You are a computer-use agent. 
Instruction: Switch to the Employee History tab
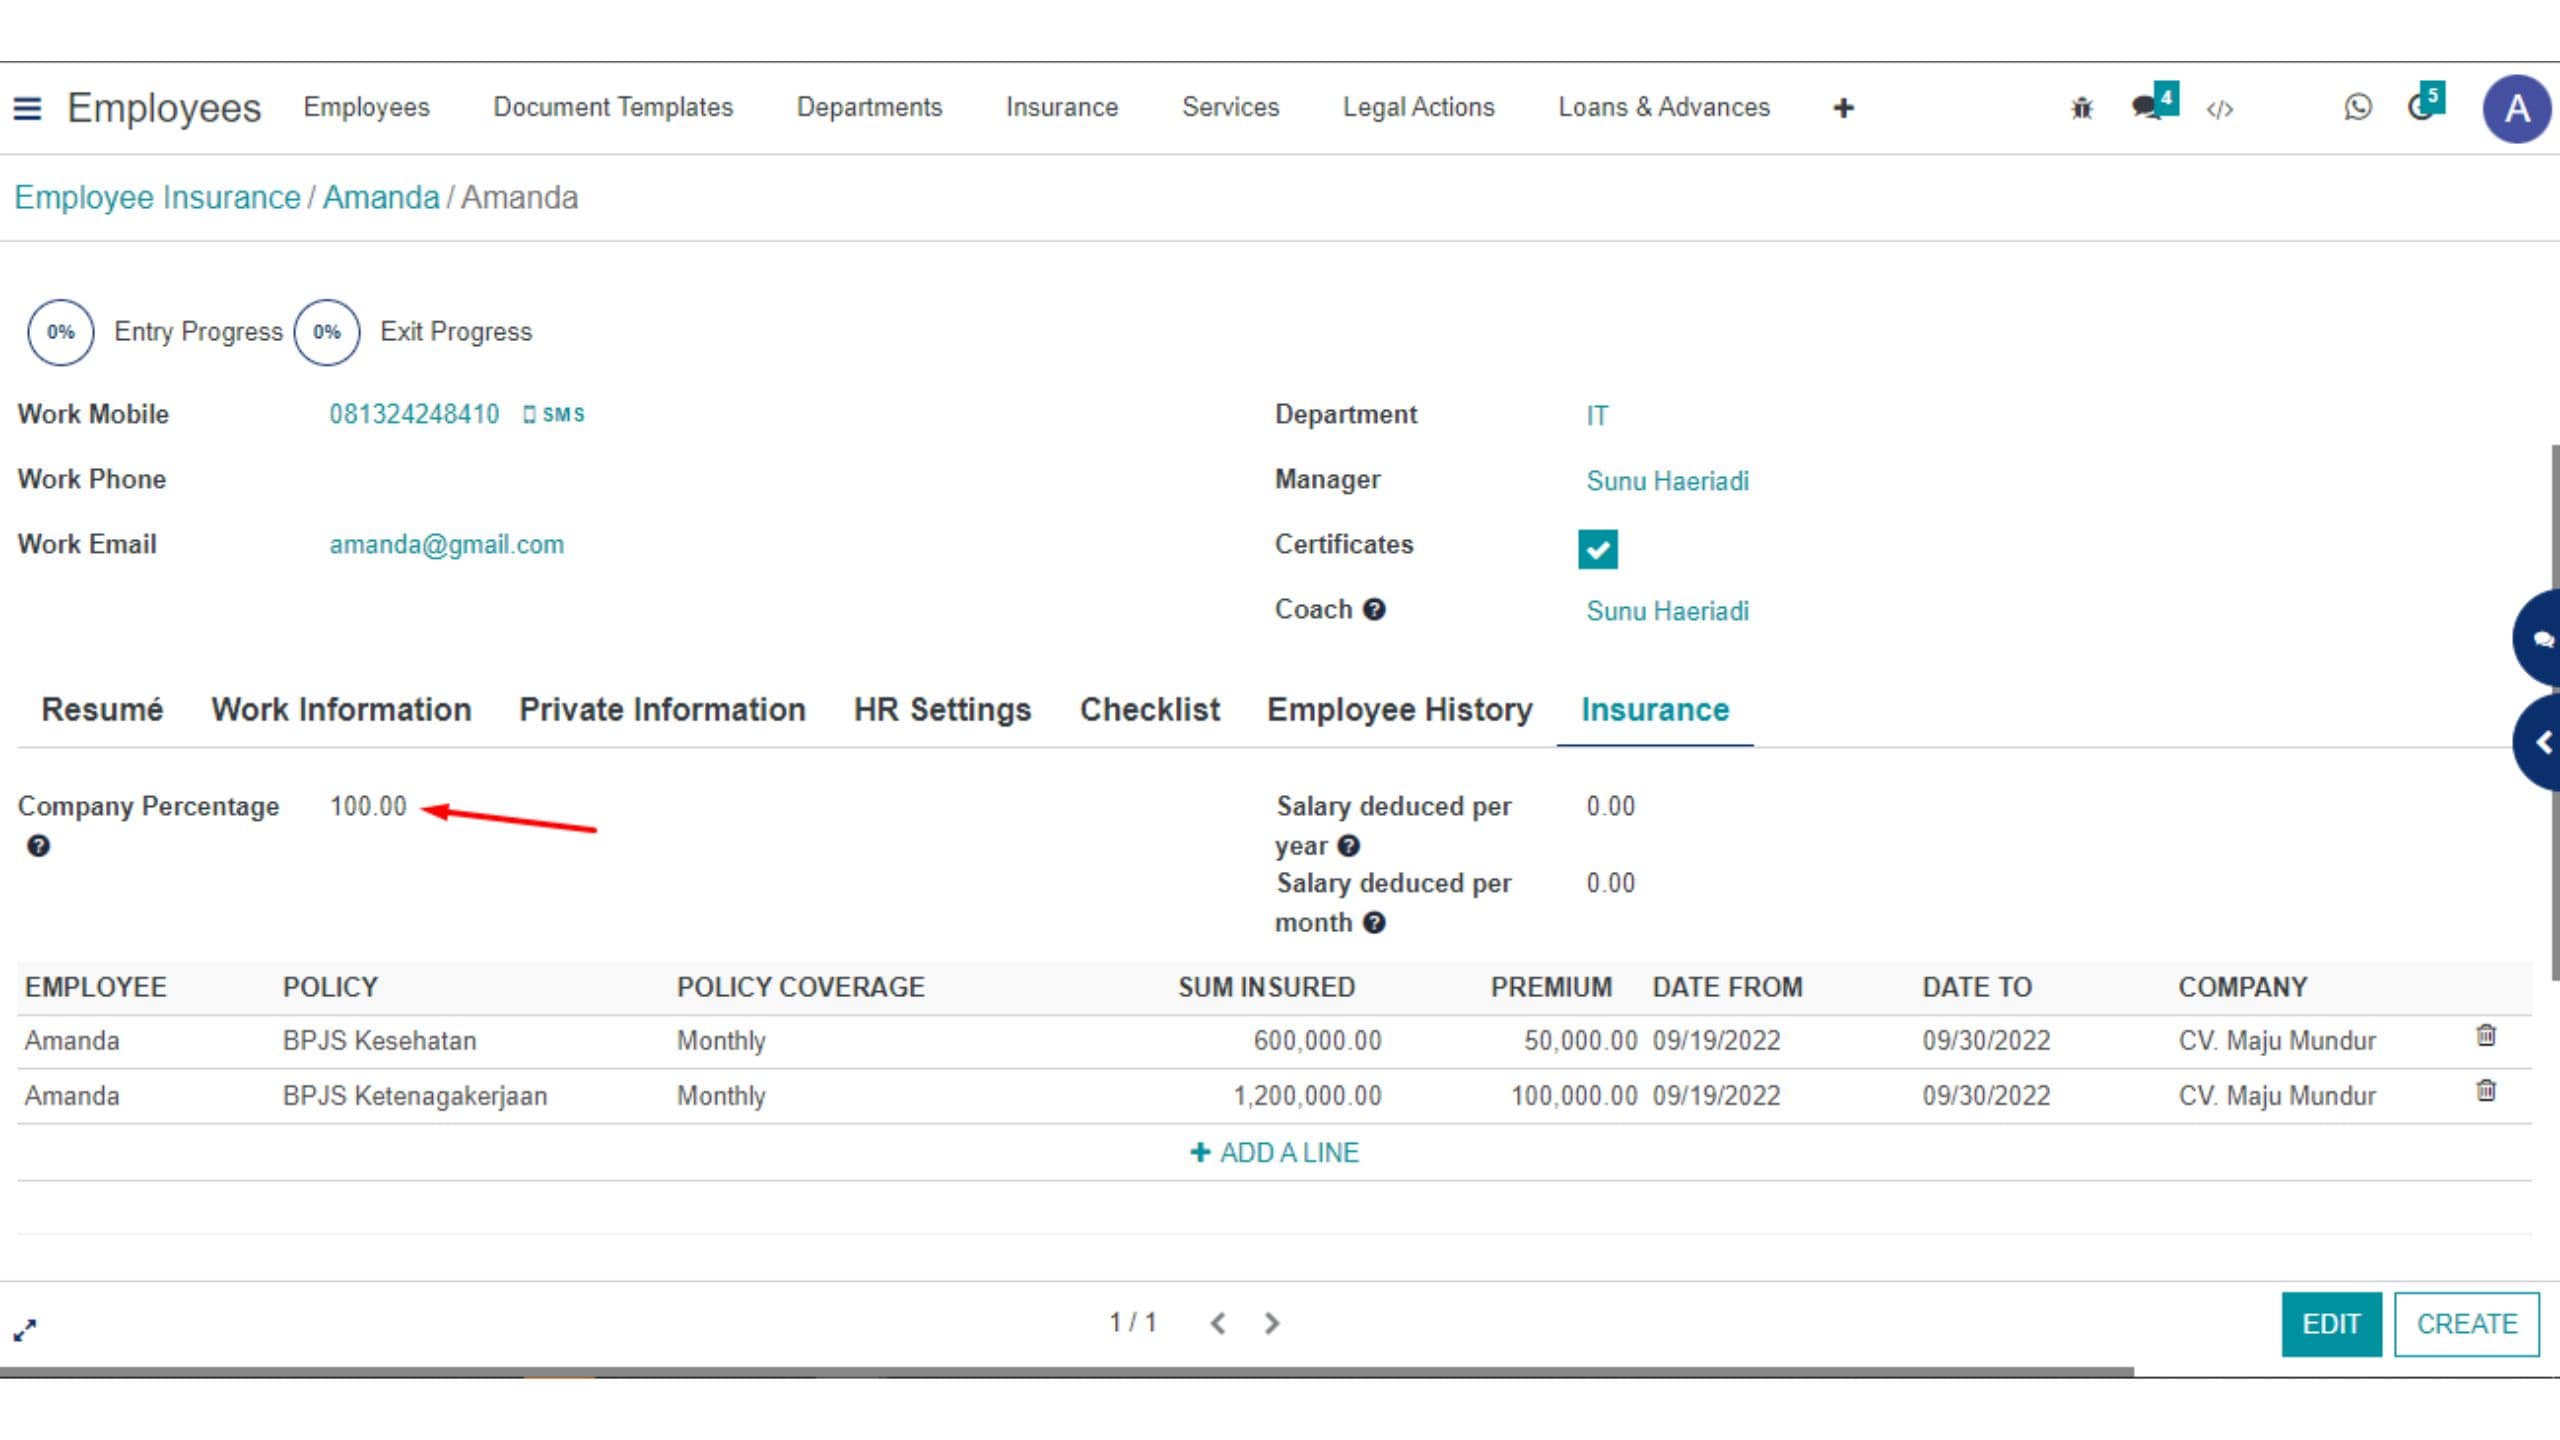click(1399, 709)
